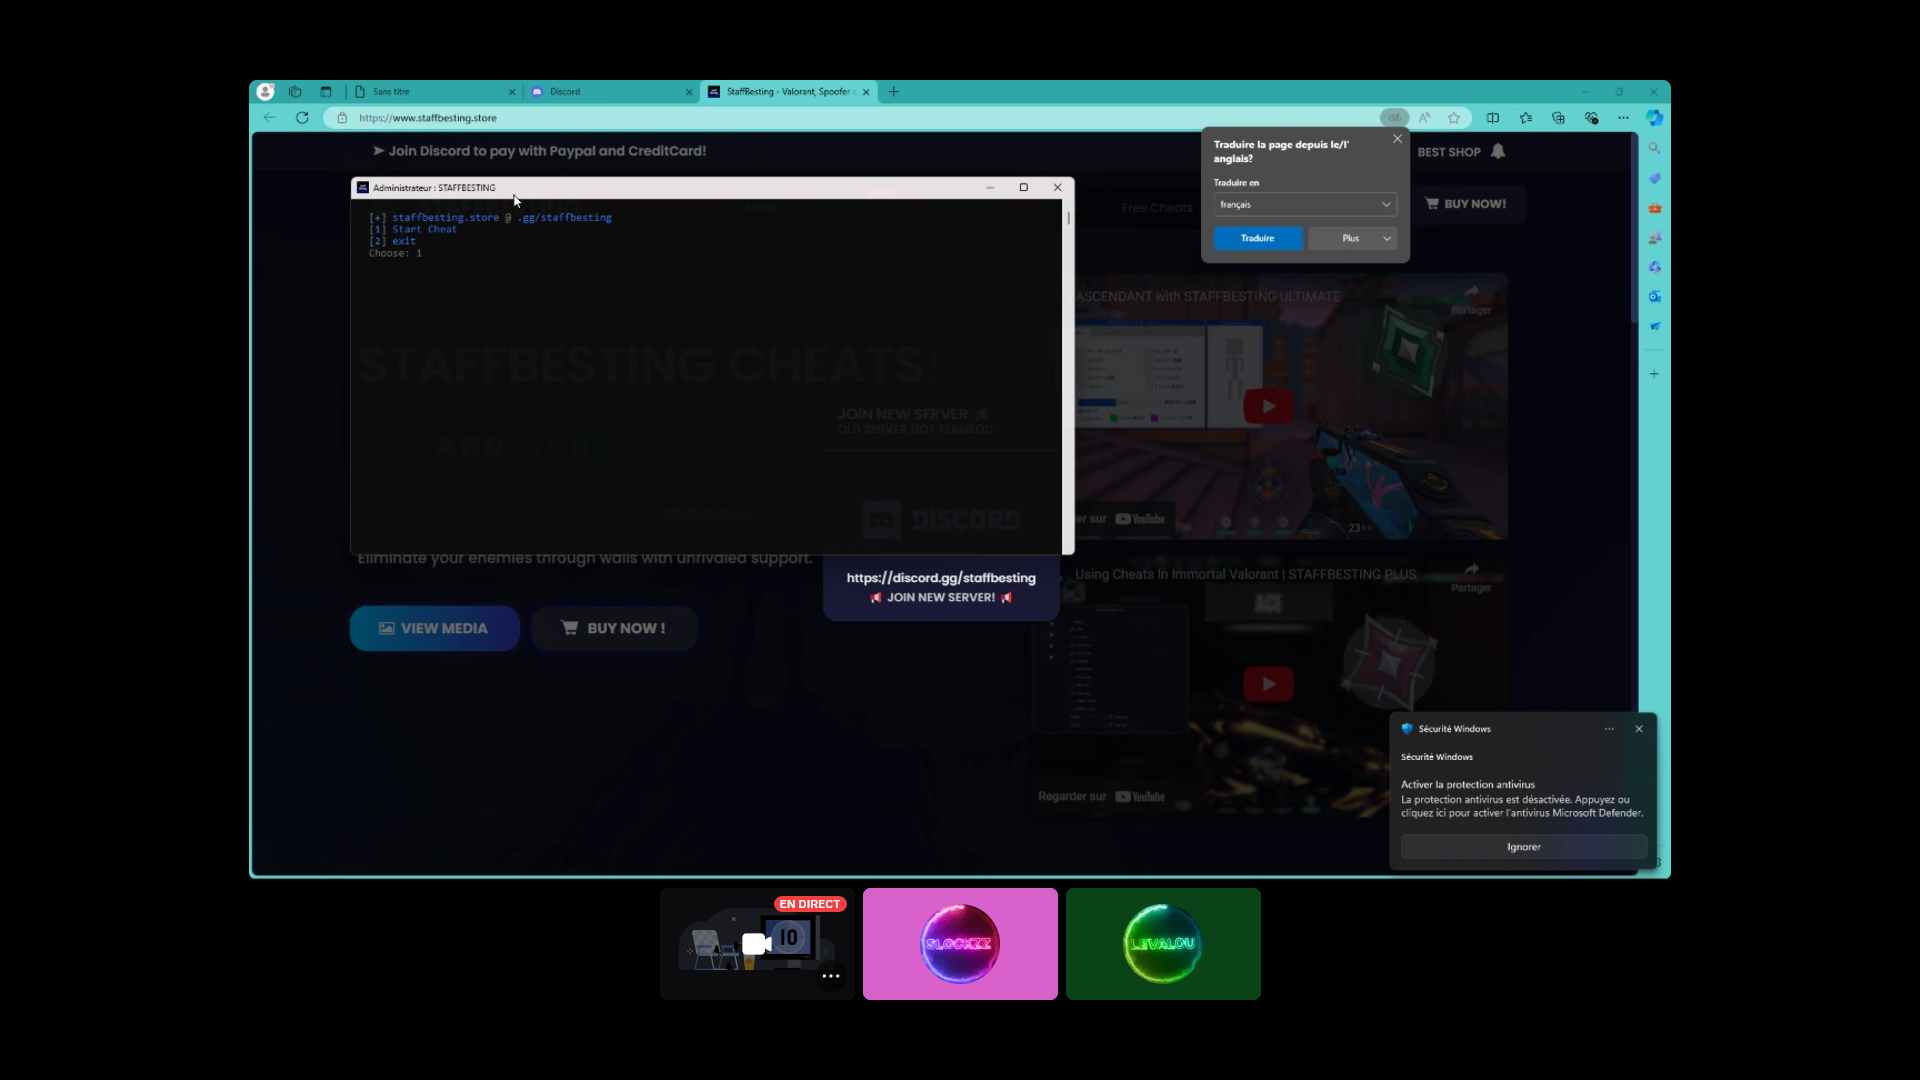The image size is (1920, 1080).
Task: Open the Read Aloud icon
Action: pos(1425,118)
